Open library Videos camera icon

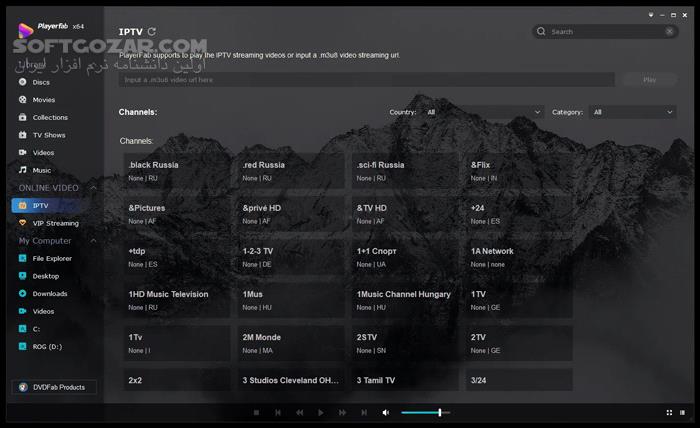point(23,152)
